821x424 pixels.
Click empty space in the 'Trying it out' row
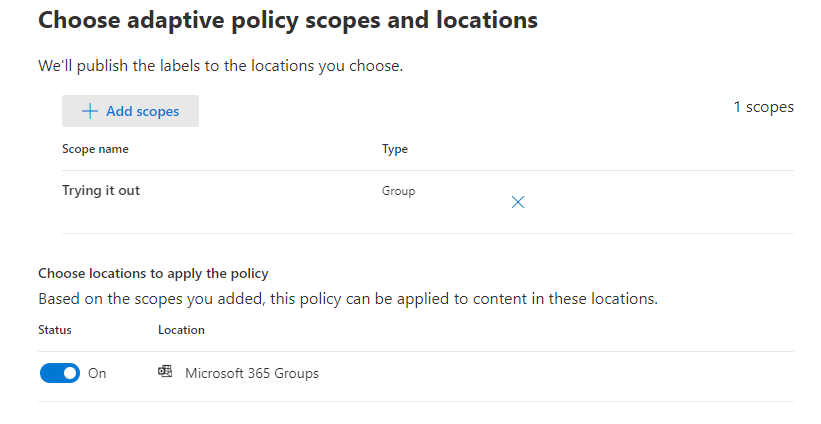click(x=660, y=200)
